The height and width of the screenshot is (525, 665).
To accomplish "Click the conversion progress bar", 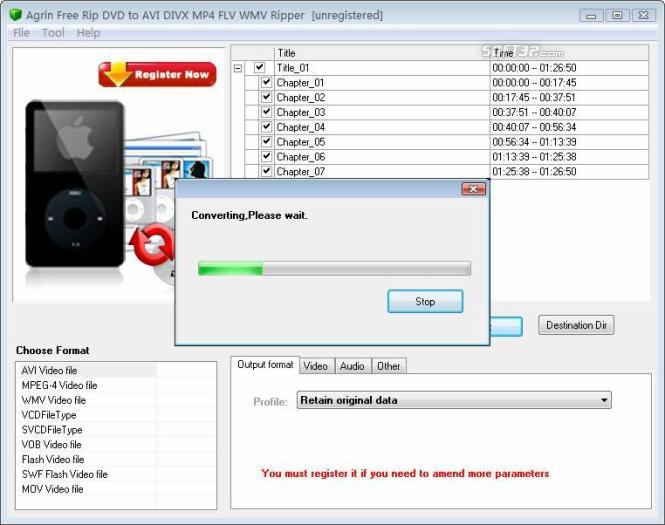I will click(334, 268).
